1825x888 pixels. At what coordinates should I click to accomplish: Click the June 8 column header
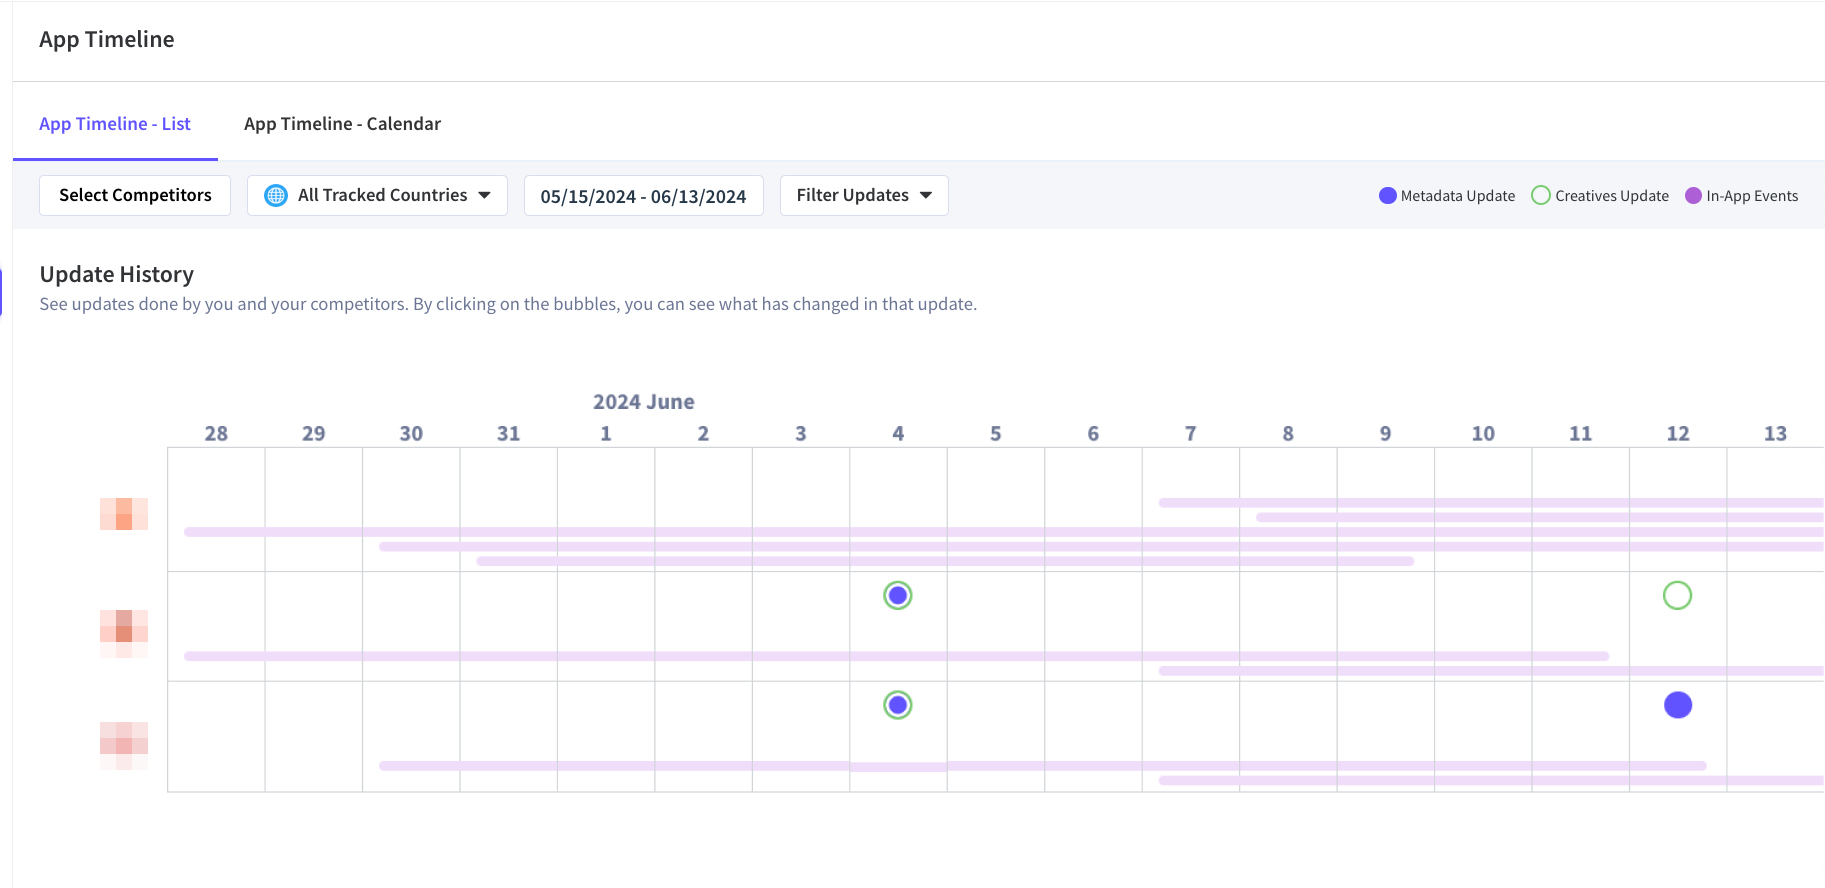pos(1288,434)
